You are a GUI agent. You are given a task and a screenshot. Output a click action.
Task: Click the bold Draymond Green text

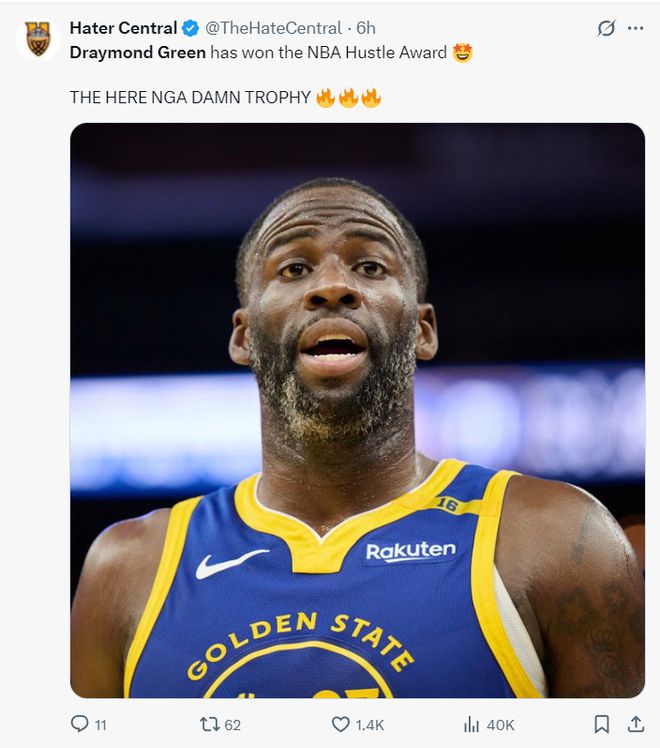click(x=137, y=53)
